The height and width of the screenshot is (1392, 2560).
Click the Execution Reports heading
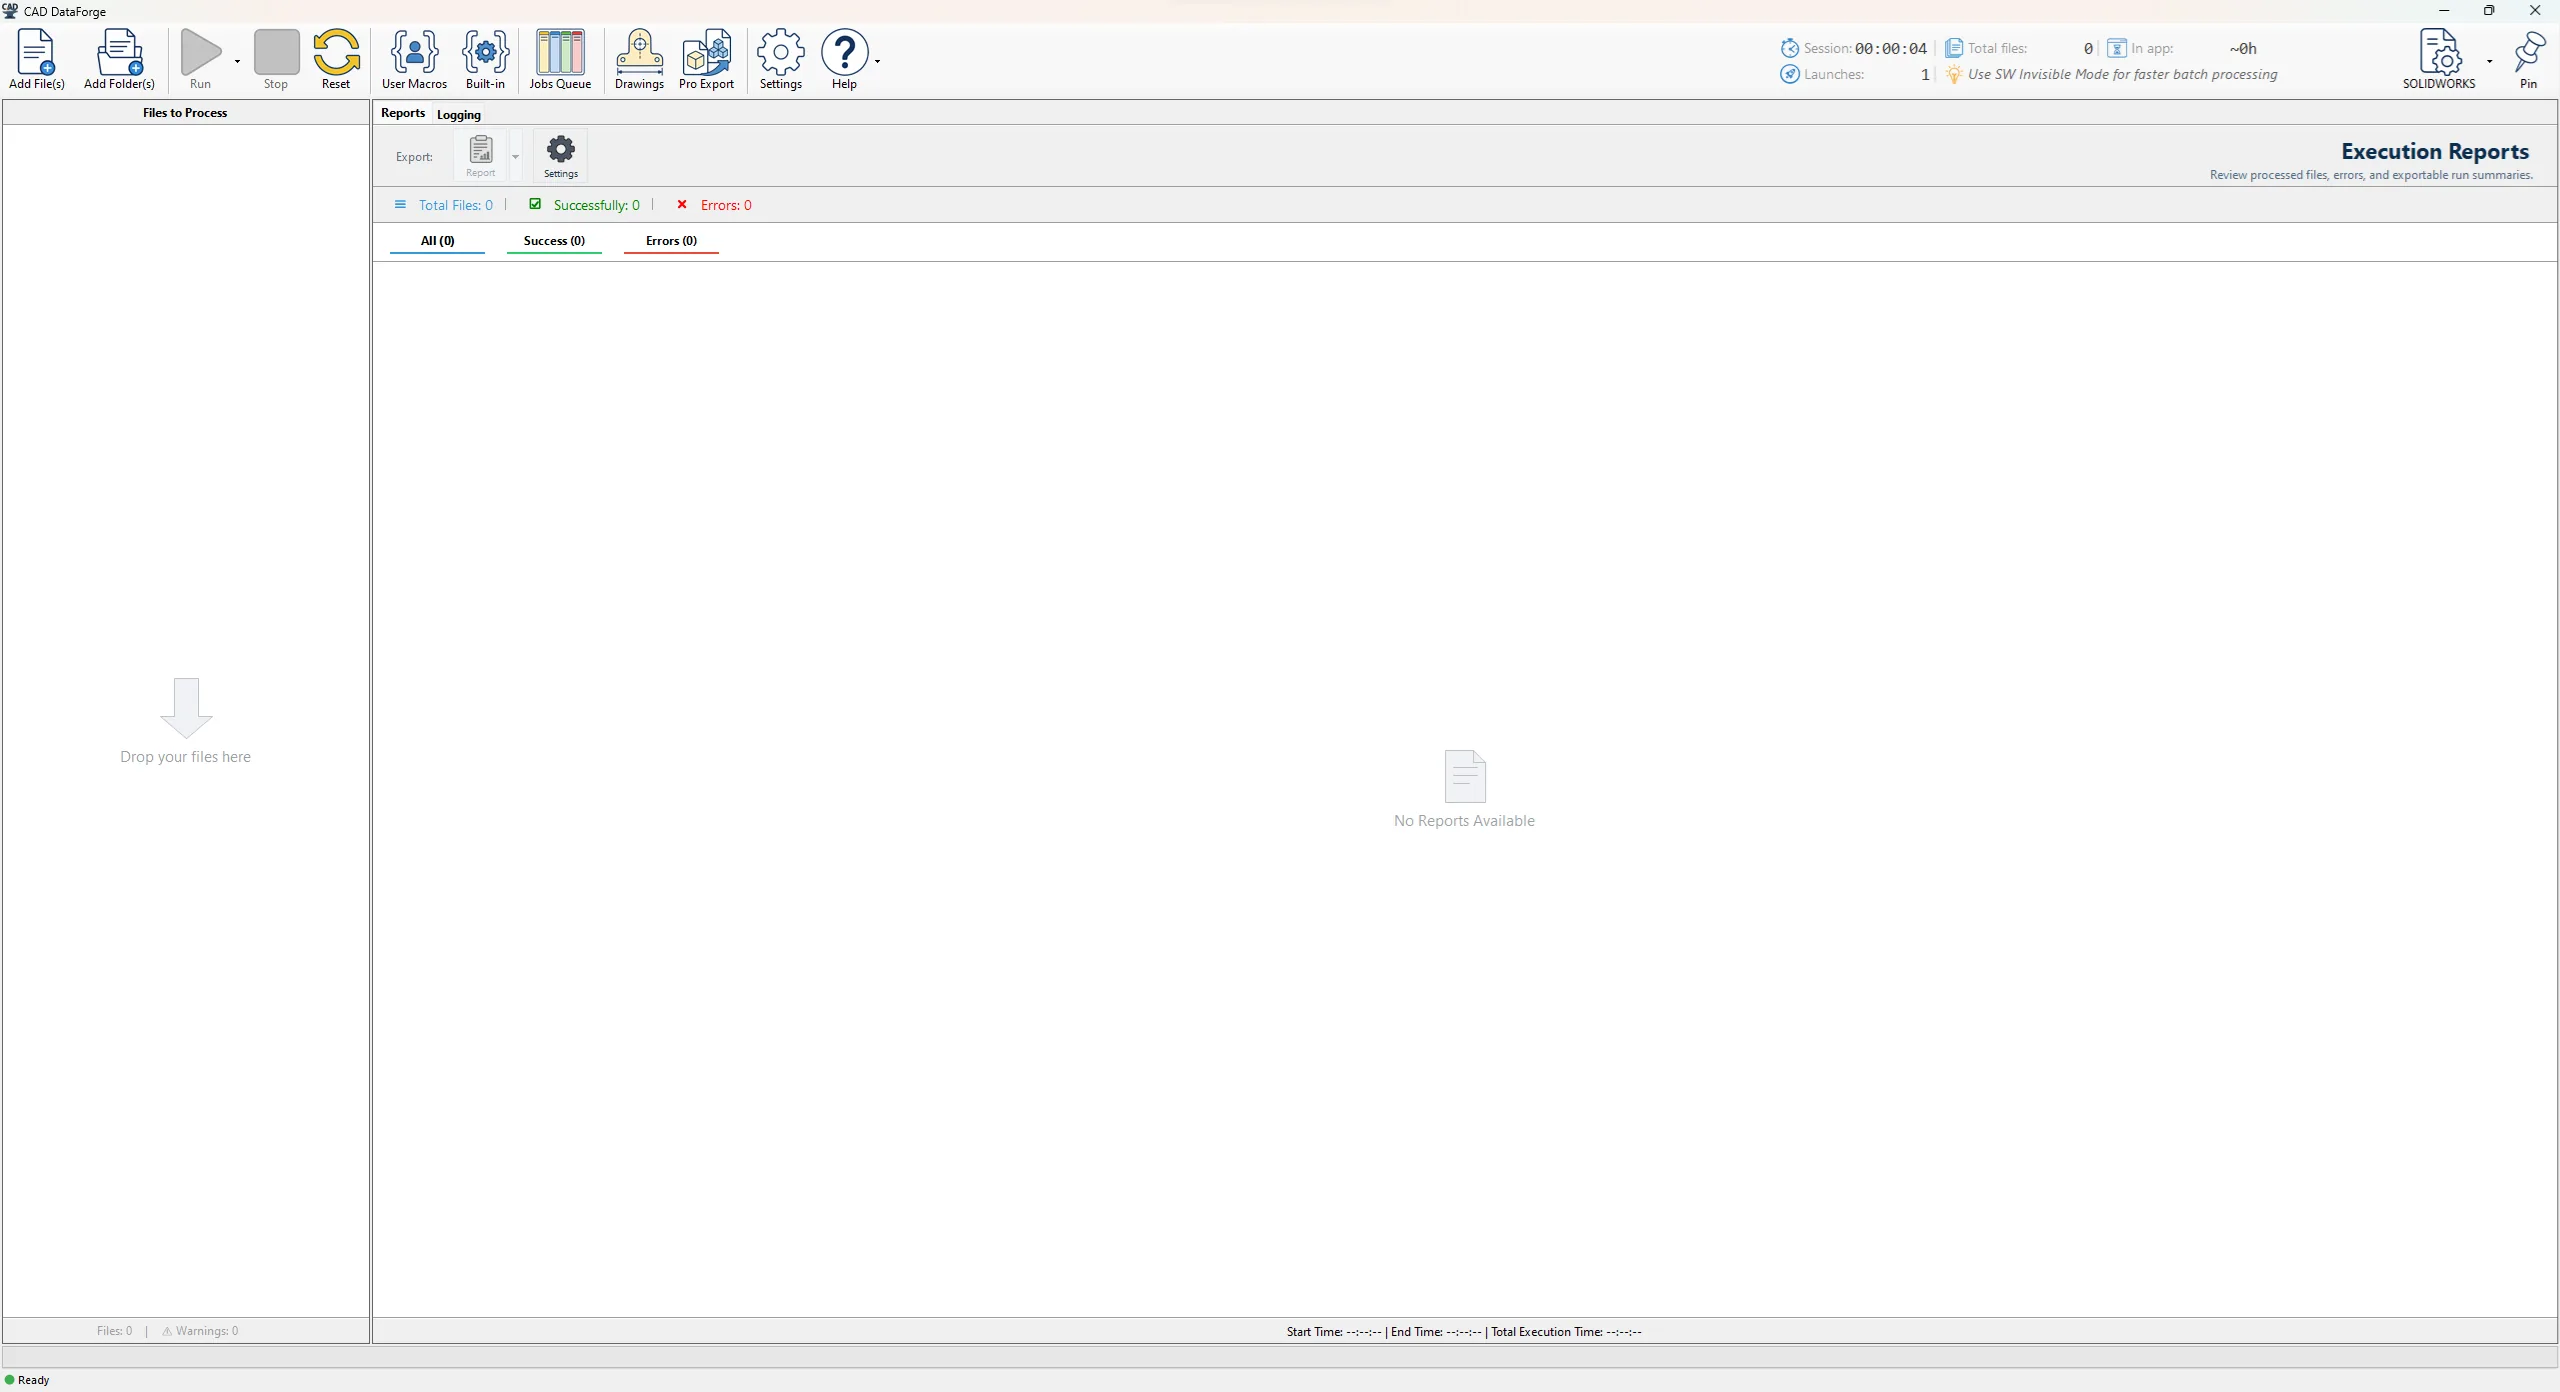tap(2435, 151)
